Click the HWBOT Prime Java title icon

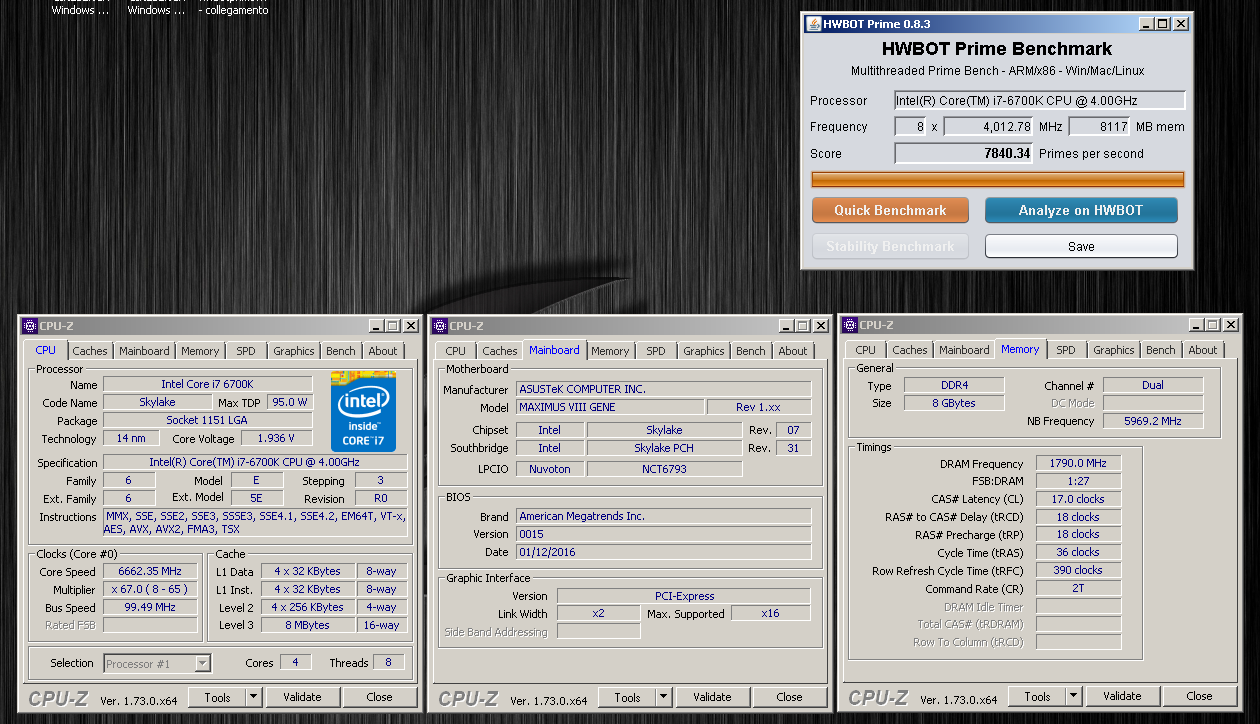pos(813,23)
